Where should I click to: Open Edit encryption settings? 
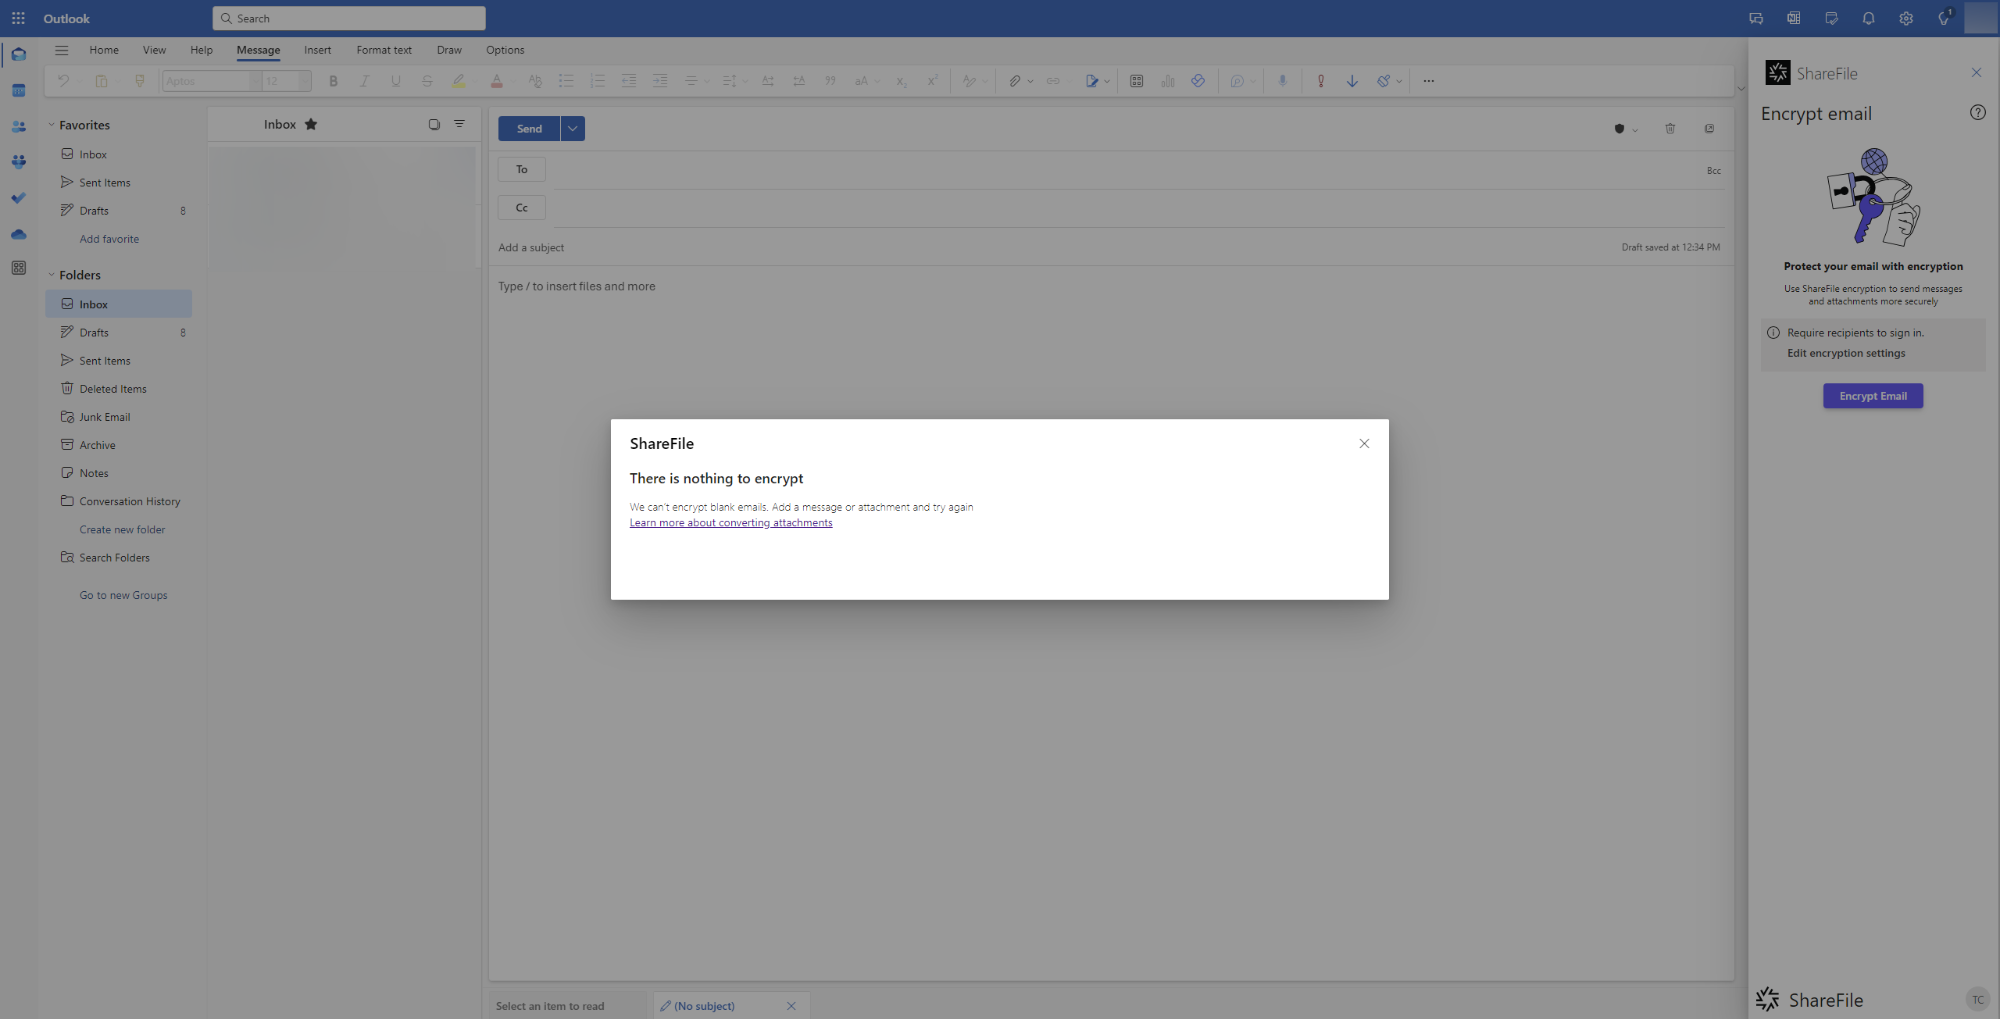[x=1846, y=353]
